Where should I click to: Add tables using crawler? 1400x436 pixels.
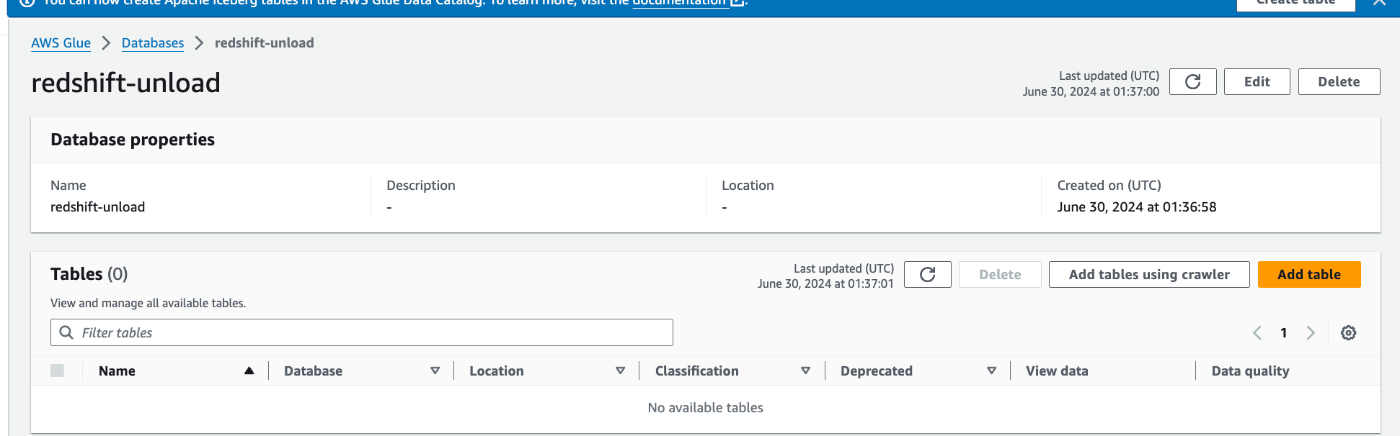click(x=1149, y=274)
